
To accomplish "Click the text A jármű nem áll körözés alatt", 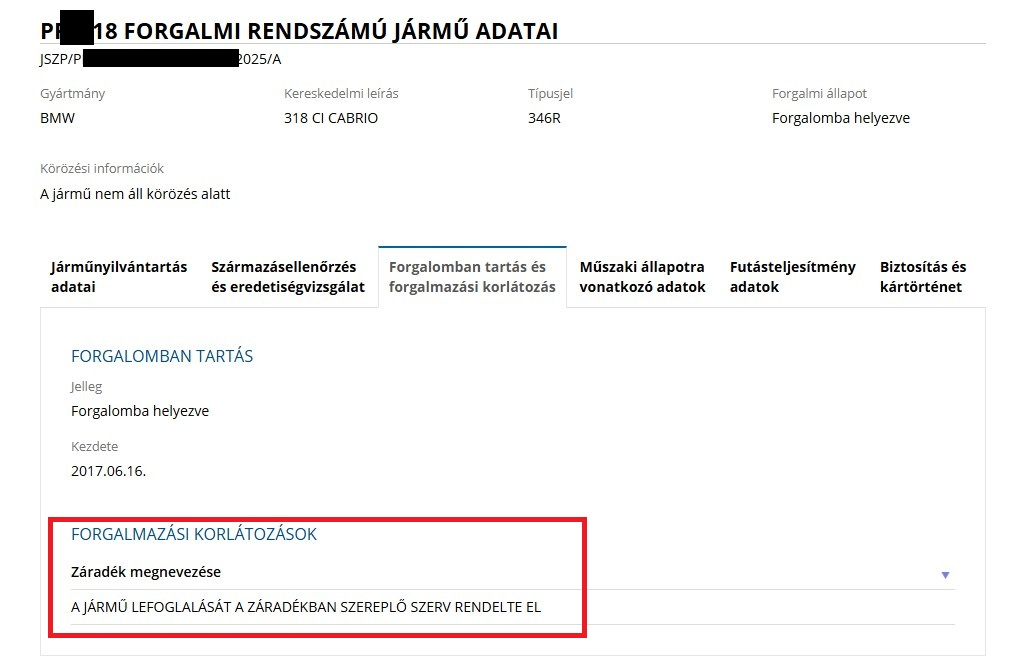I will tap(135, 194).
